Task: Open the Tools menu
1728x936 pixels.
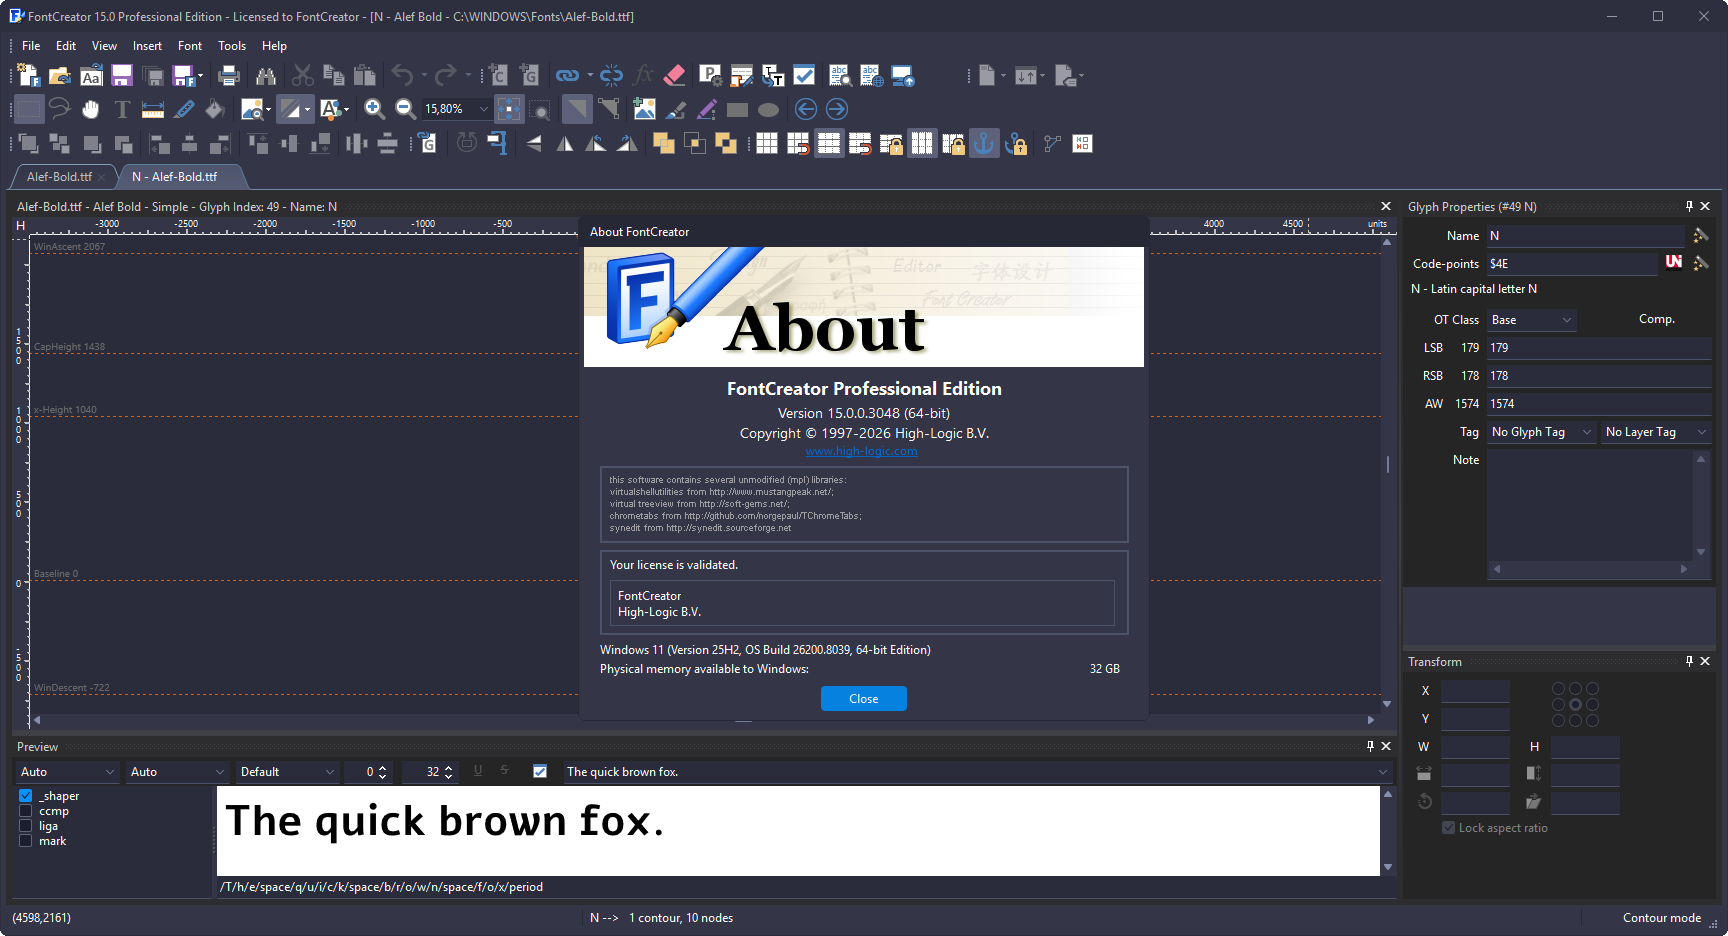Action: [232, 46]
